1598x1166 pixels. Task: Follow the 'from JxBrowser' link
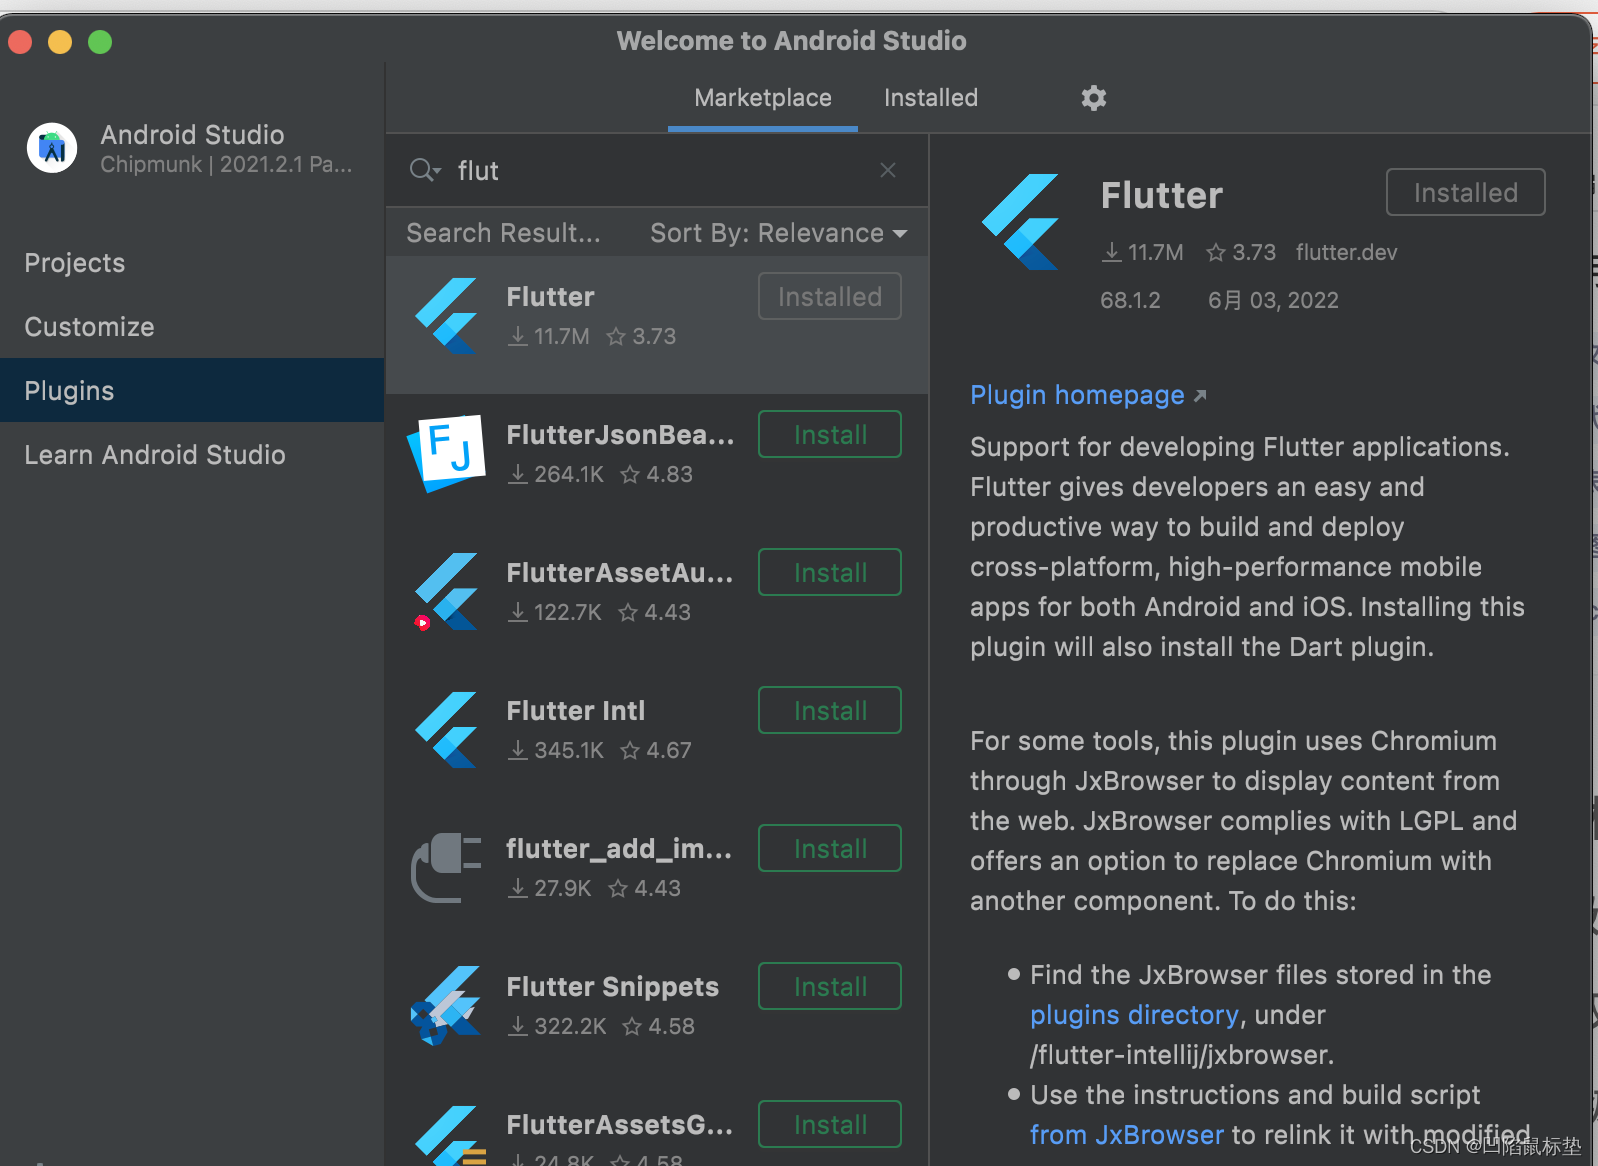[x=1127, y=1135]
